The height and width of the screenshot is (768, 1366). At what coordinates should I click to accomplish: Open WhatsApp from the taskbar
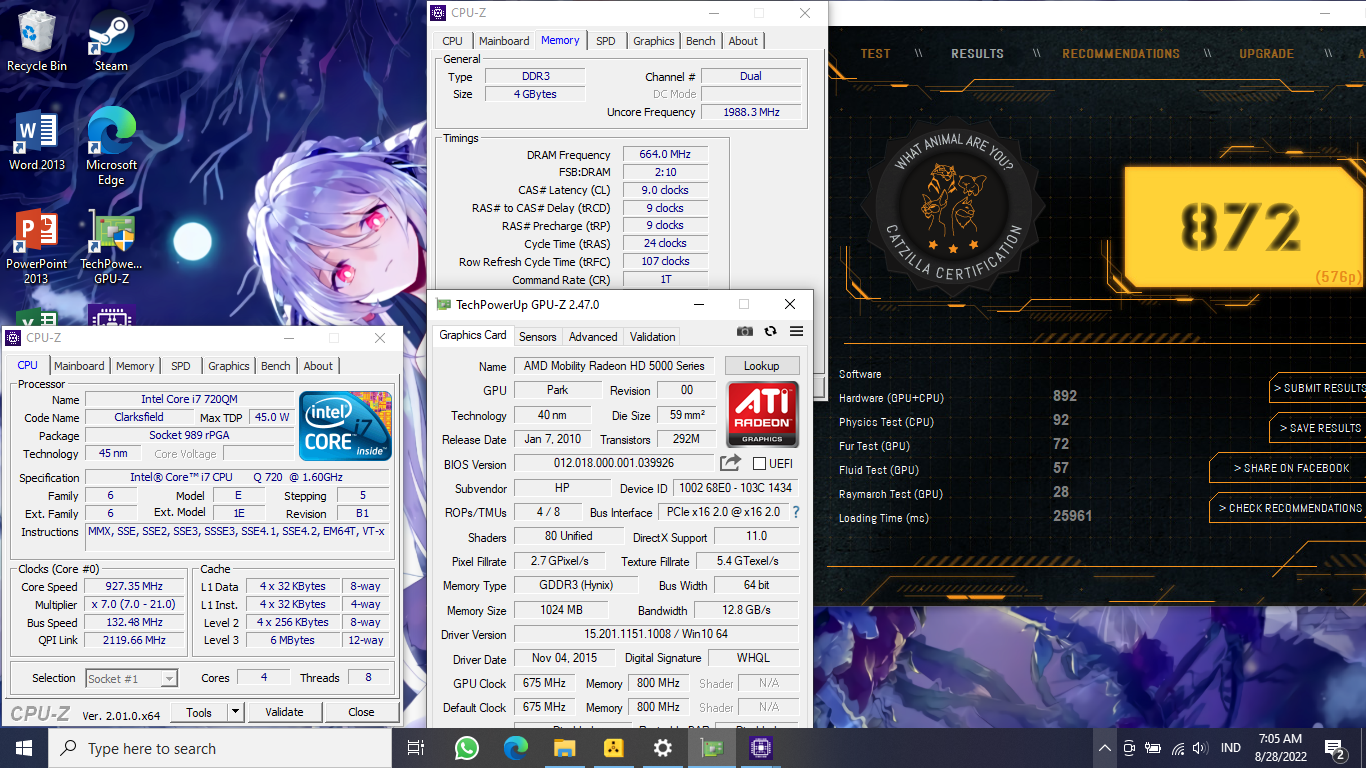pos(466,748)
